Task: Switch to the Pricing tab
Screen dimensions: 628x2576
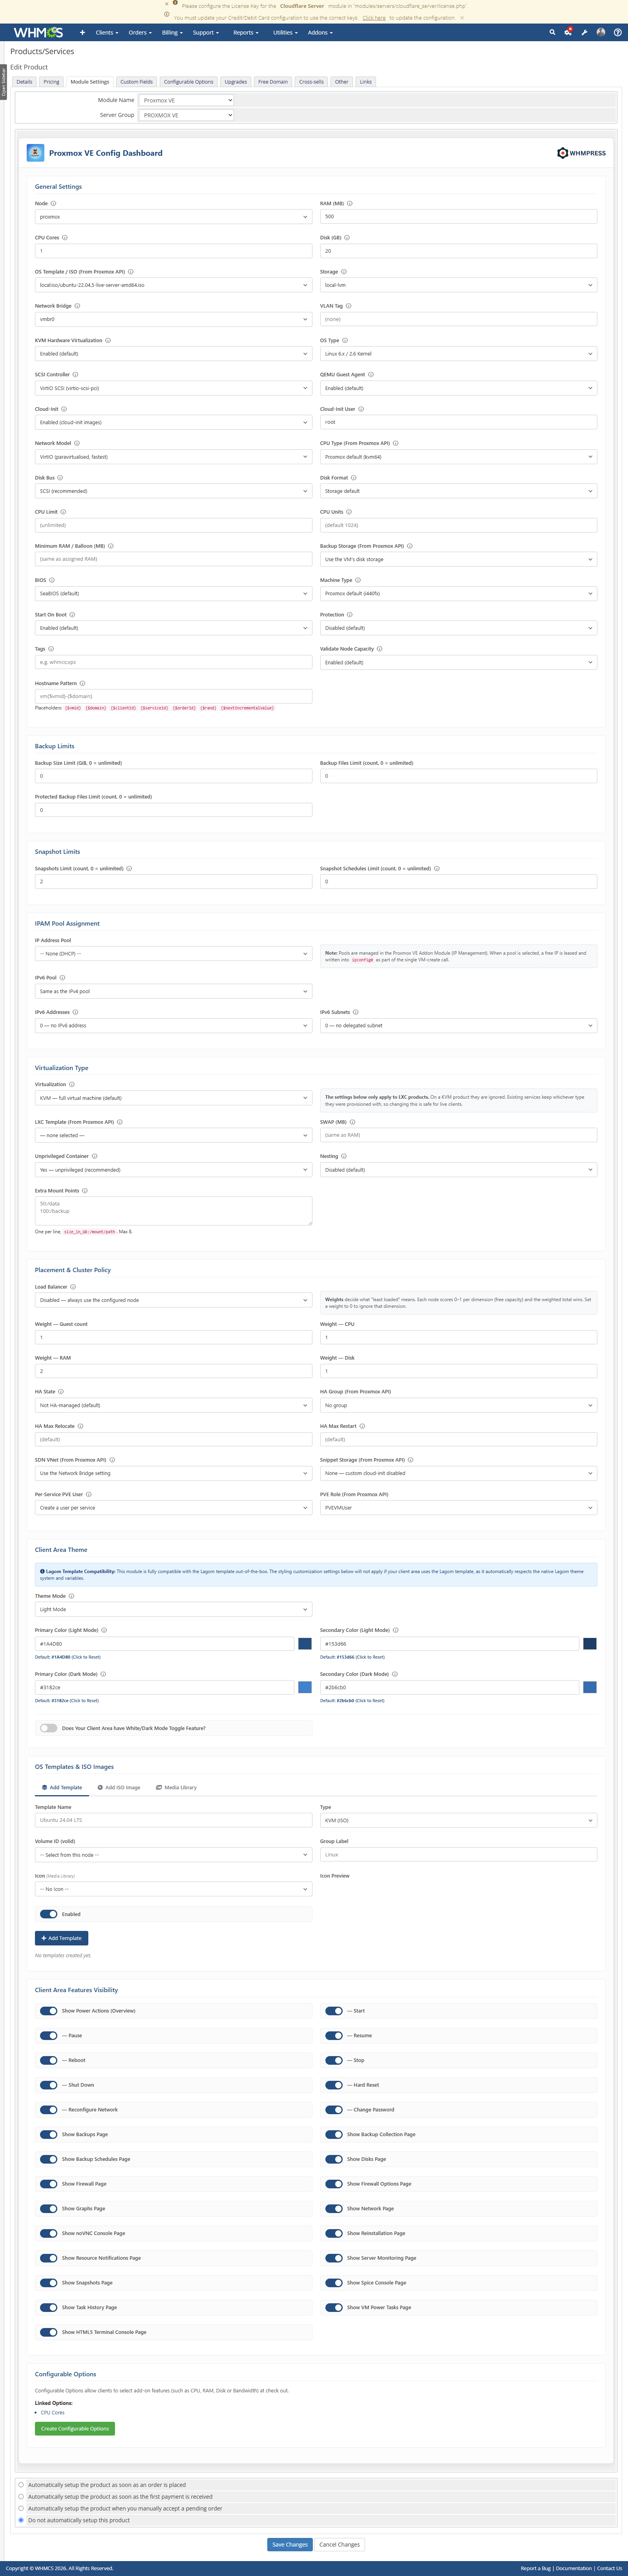Action: point(51,82)
